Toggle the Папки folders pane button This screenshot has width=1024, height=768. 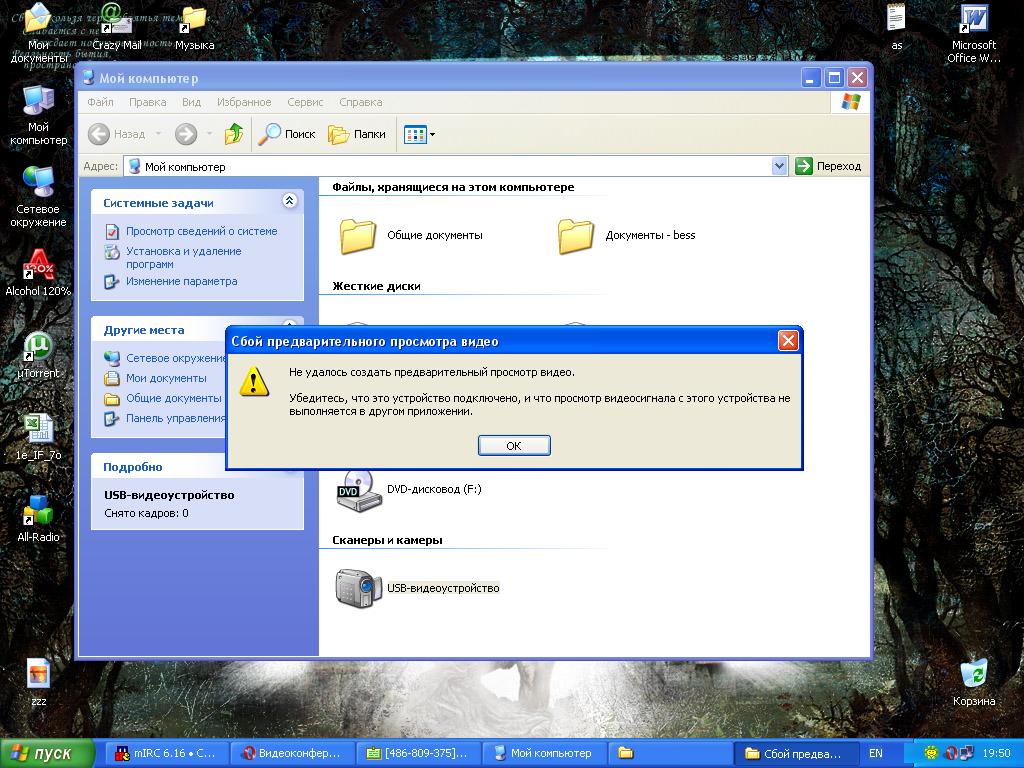coord(357,134)
